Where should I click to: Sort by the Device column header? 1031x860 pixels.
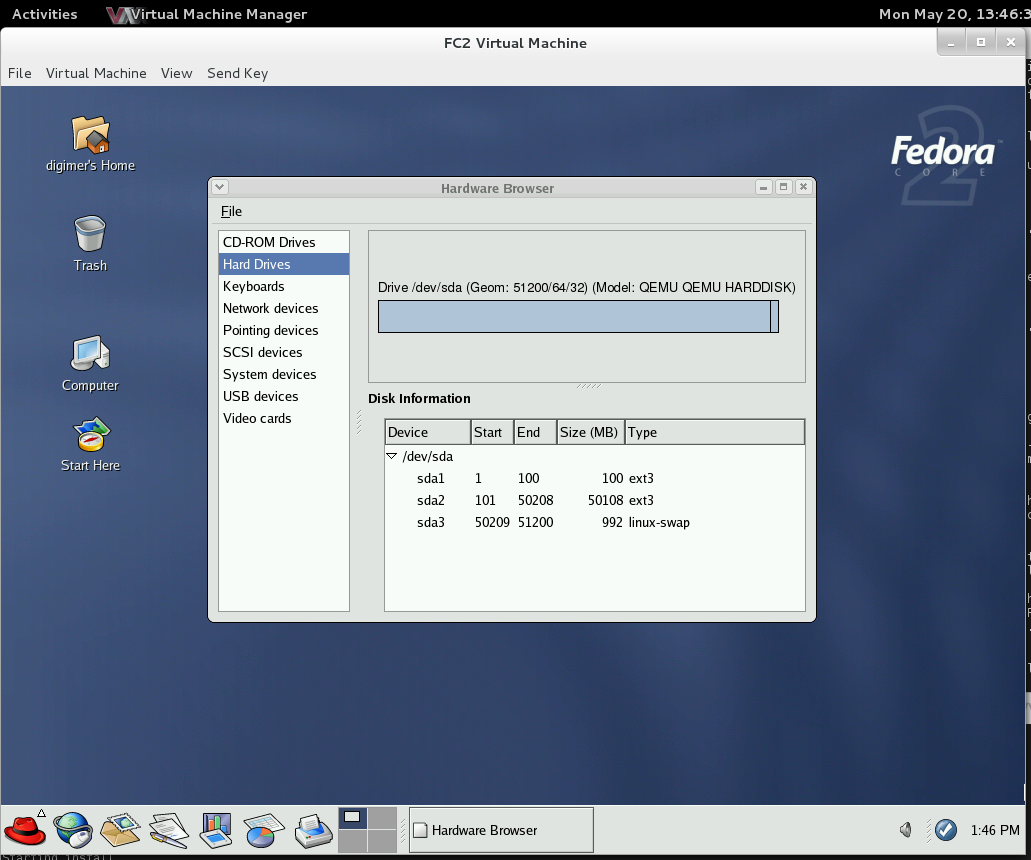(427, 432)
